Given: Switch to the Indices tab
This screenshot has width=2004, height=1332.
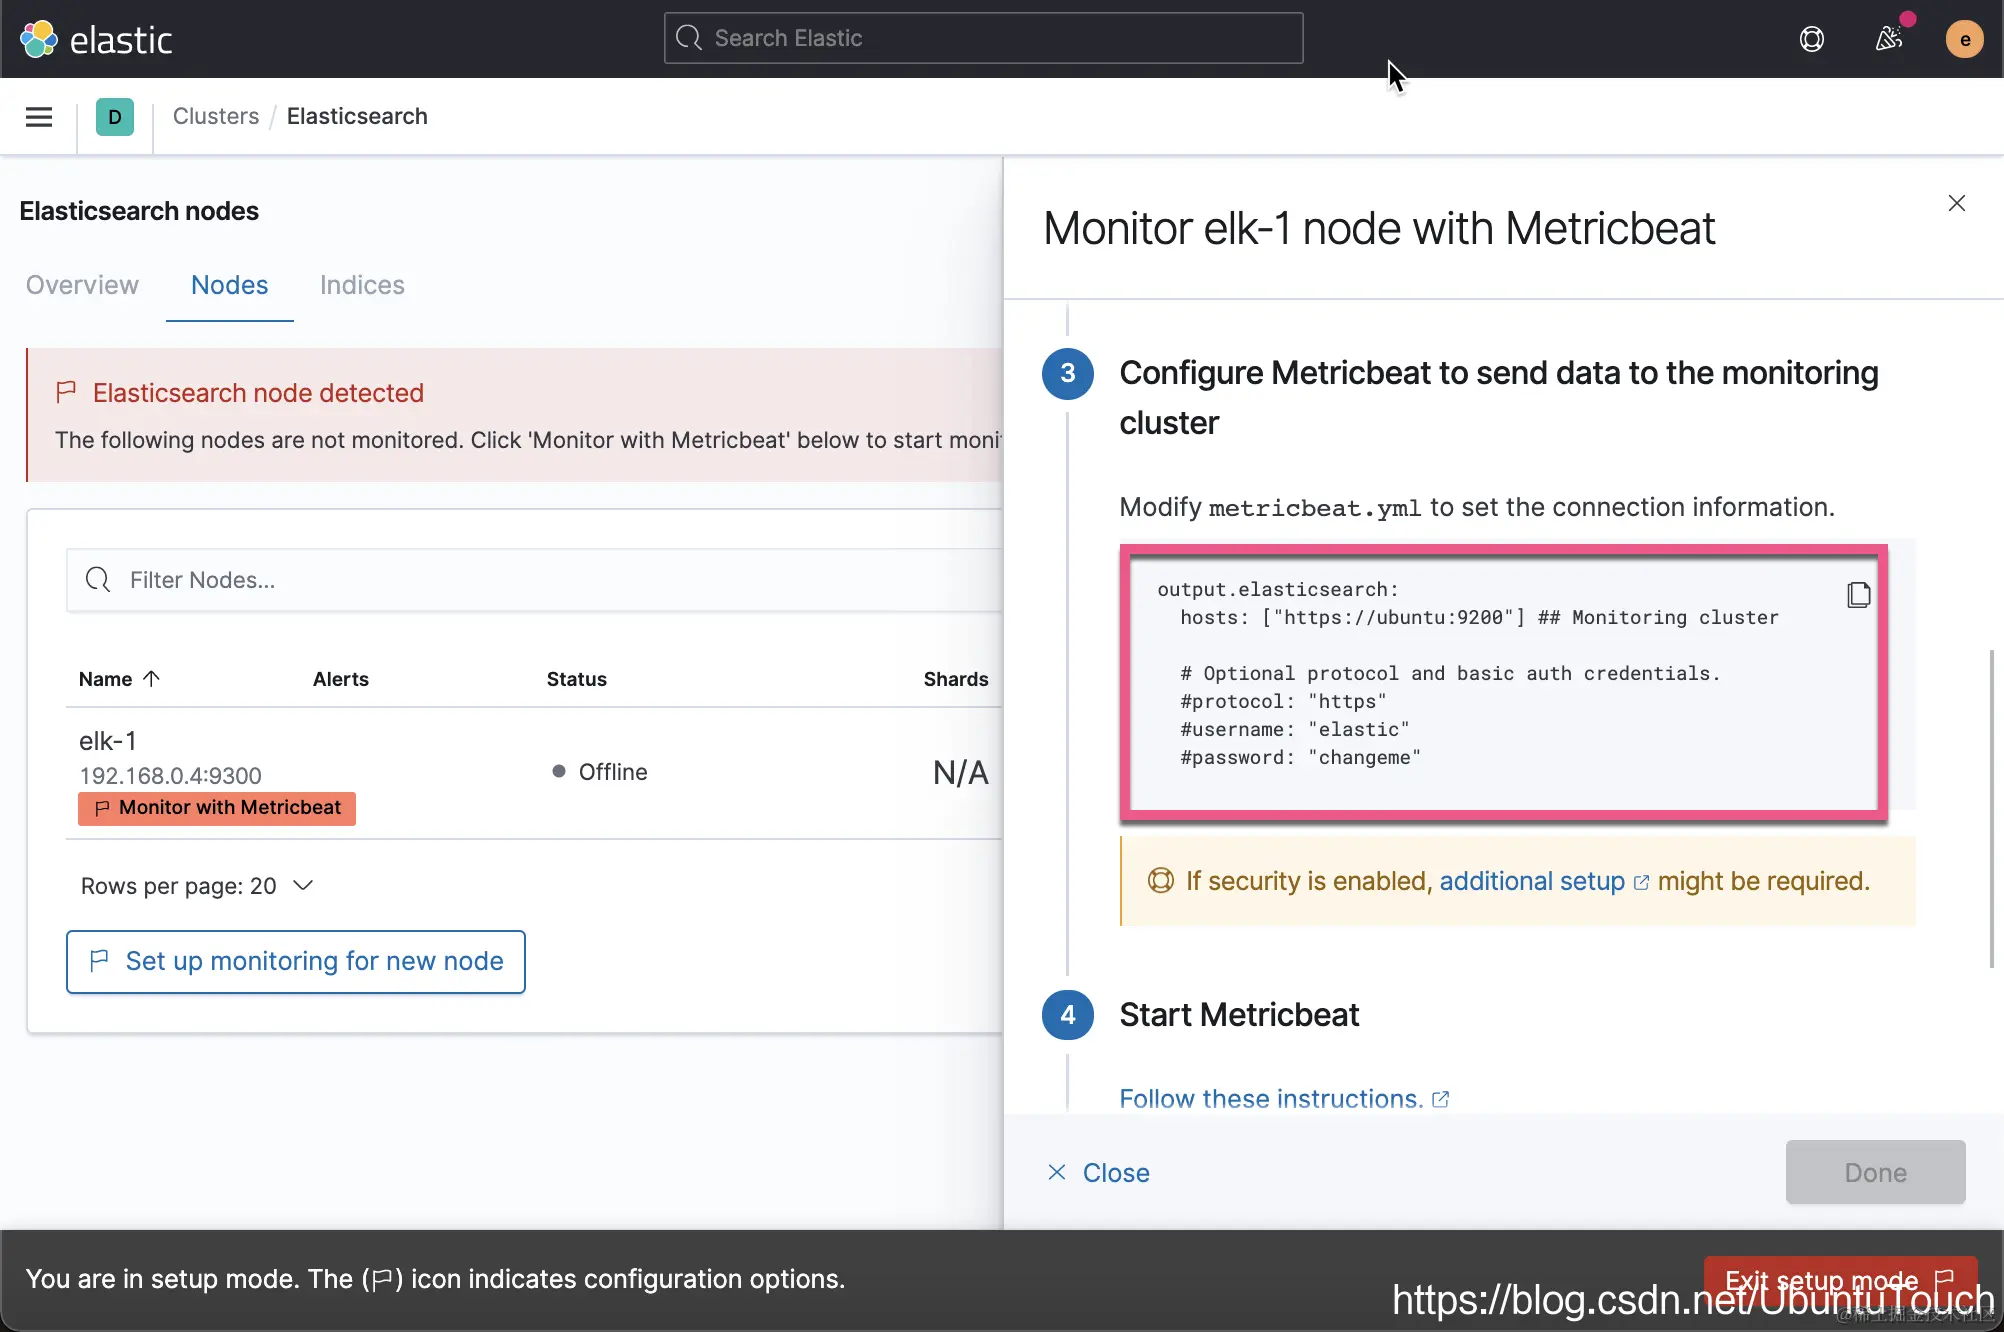Looking at the screenshot, I should 362,285.
